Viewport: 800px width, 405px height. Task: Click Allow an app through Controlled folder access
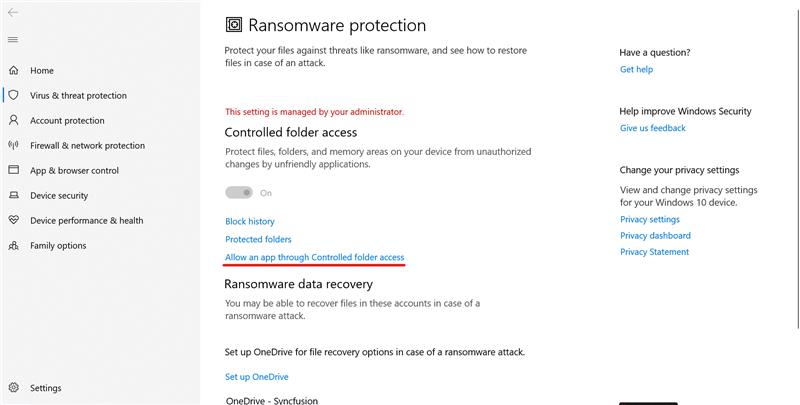click(x=314, y=258)
